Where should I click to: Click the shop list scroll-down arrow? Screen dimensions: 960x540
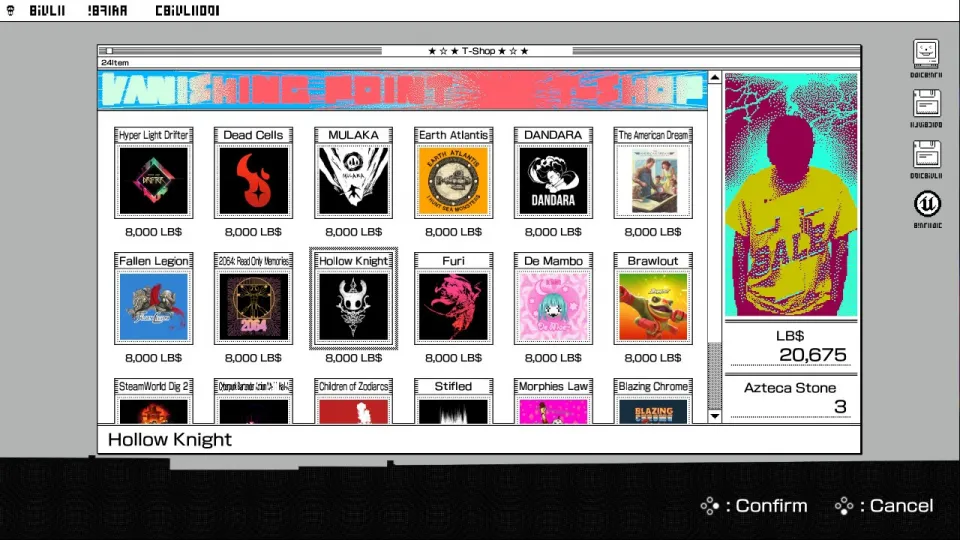[714, 416]
